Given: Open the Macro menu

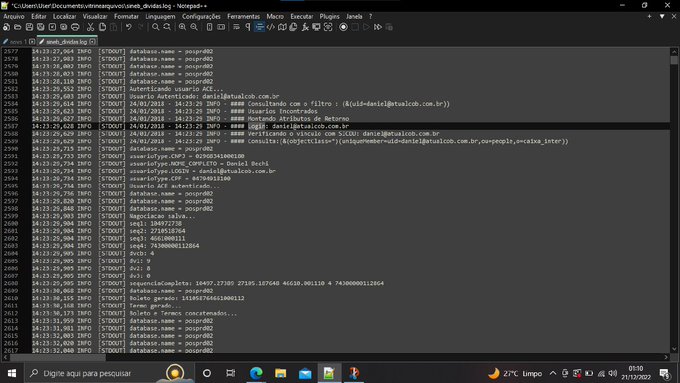Looking at the screenshot, I should click(275, 16).
